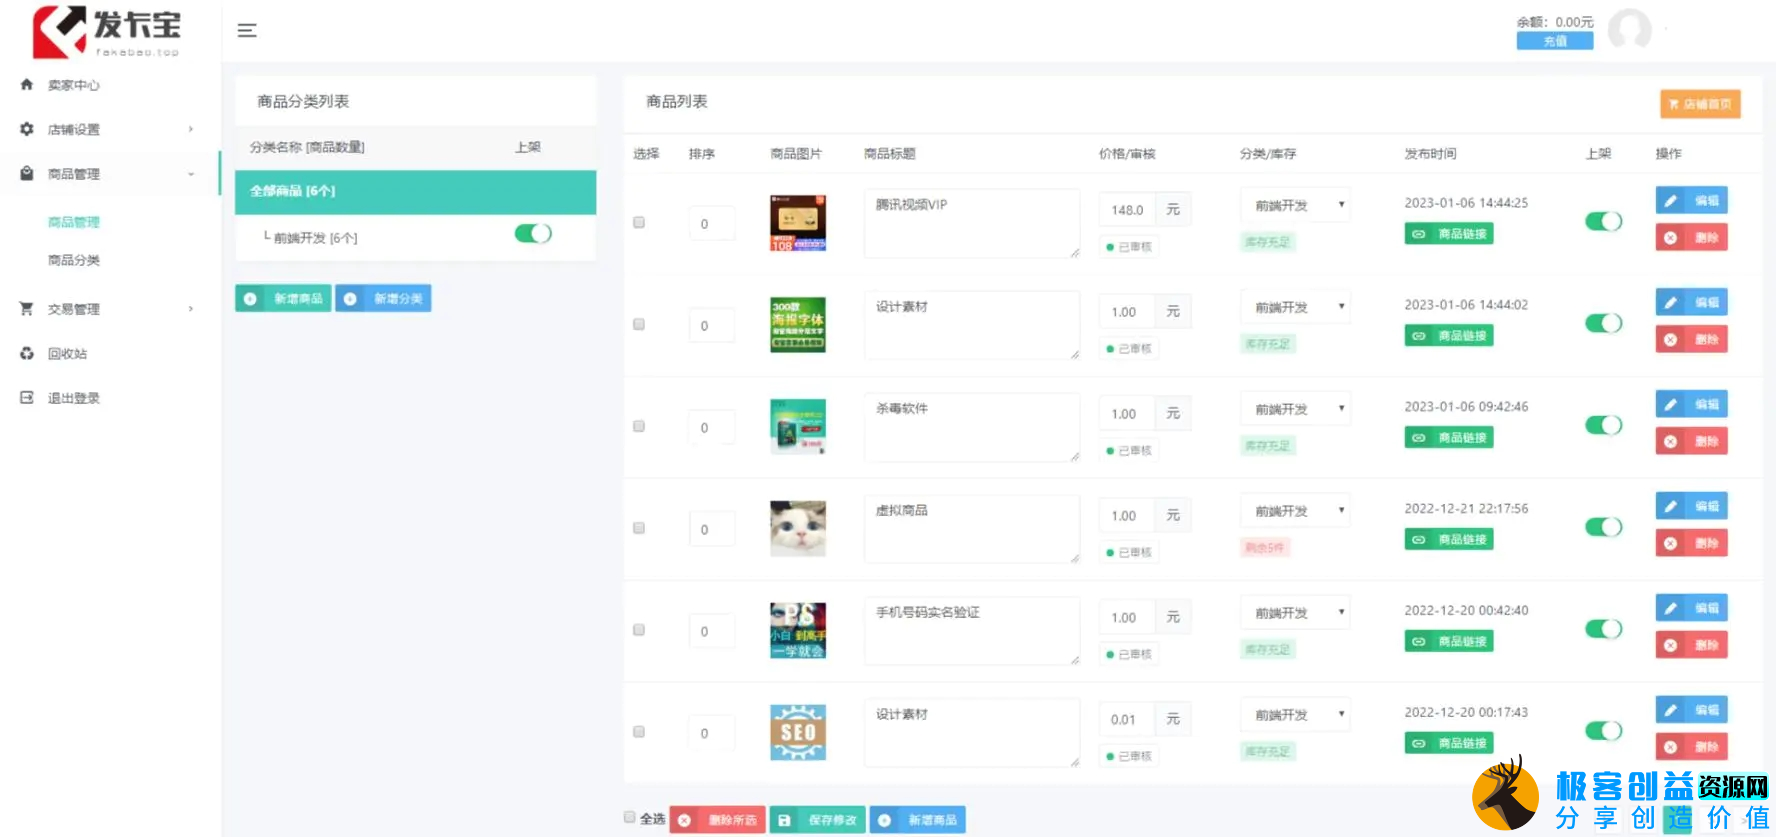Click the 充值 recharge button
The width and height of the screenshot is (1776, 837).
click(1555, 41)
